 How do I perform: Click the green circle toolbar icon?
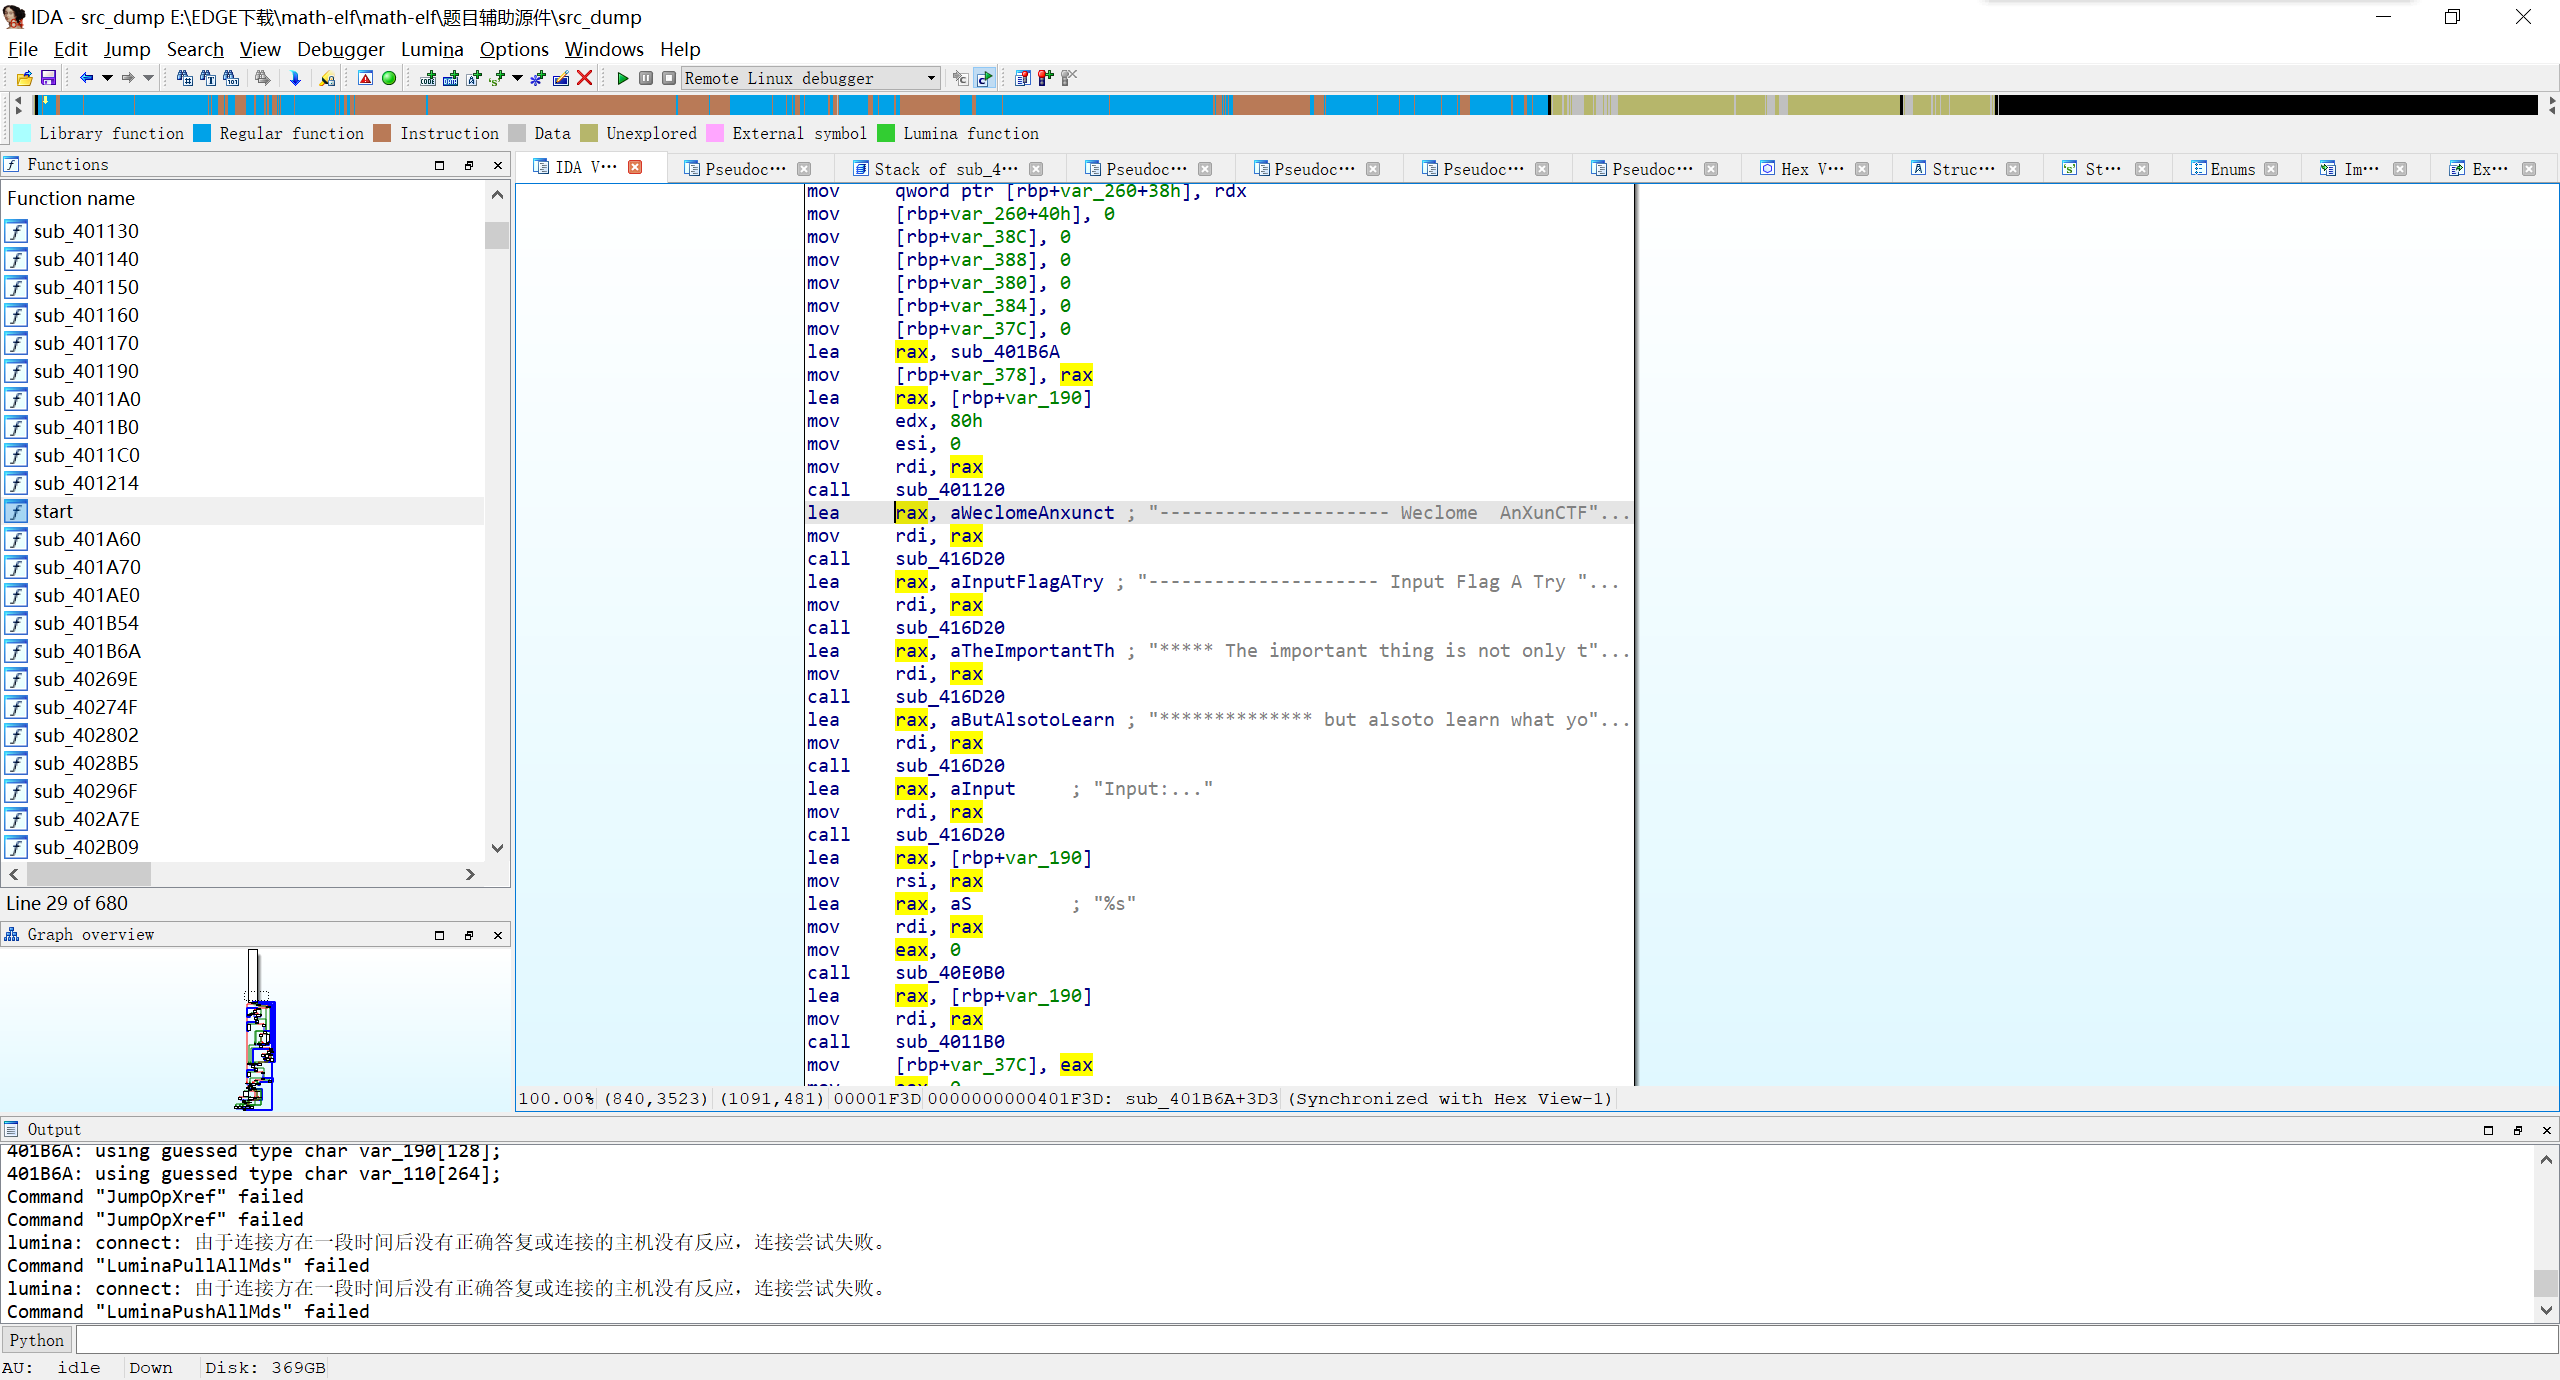point(389,78)
